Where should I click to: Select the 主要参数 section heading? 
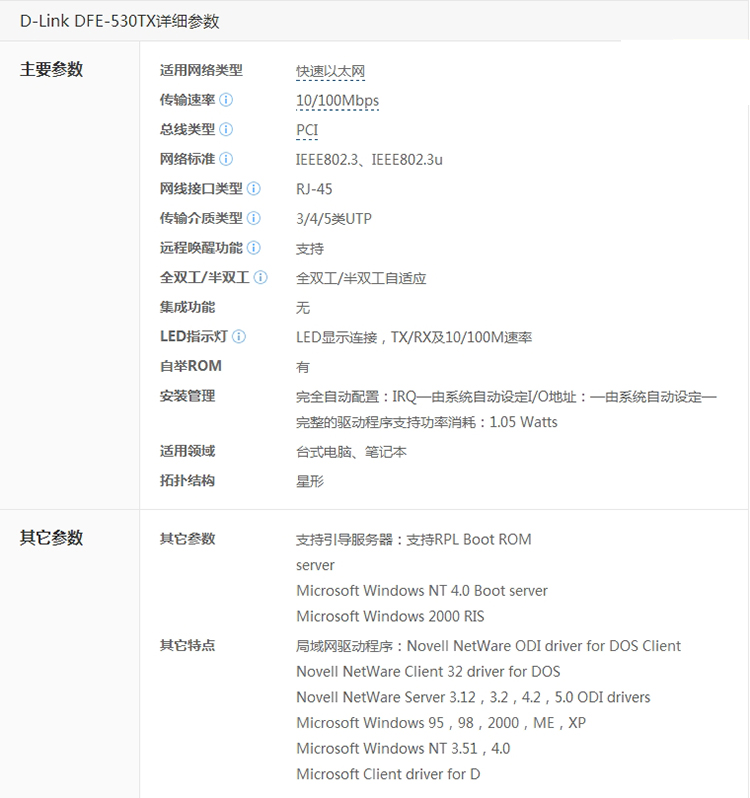[52, 70]
